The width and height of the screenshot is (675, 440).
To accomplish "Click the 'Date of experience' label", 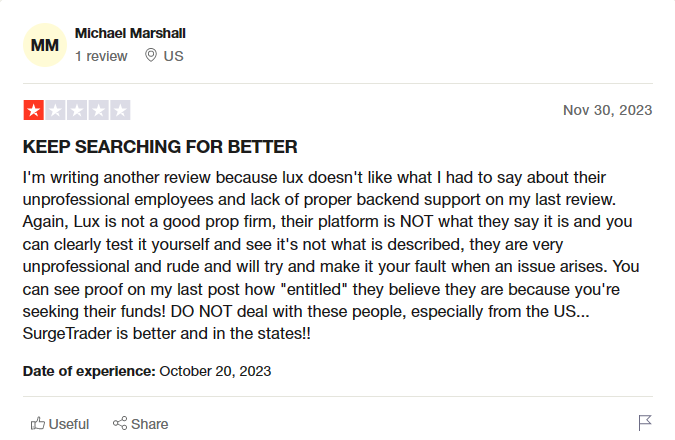I will (89, 371).
